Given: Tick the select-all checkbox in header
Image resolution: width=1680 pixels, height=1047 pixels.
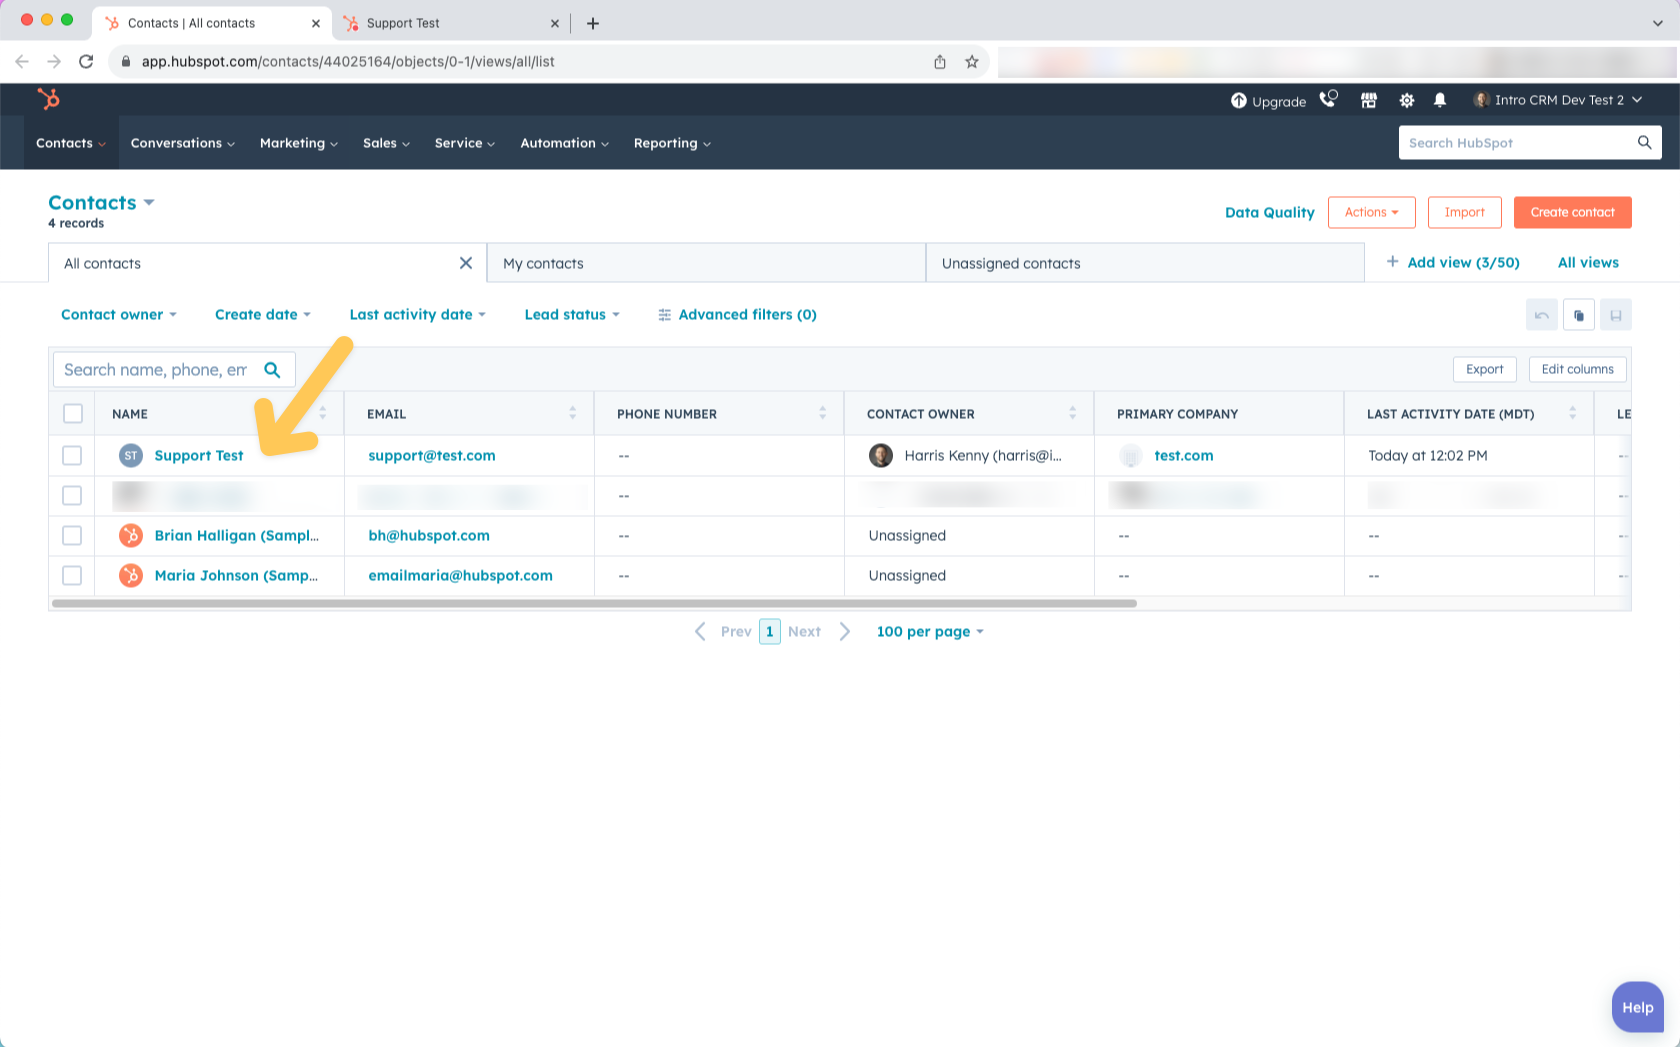Looking at the screenshot, I should pos(73,414).
